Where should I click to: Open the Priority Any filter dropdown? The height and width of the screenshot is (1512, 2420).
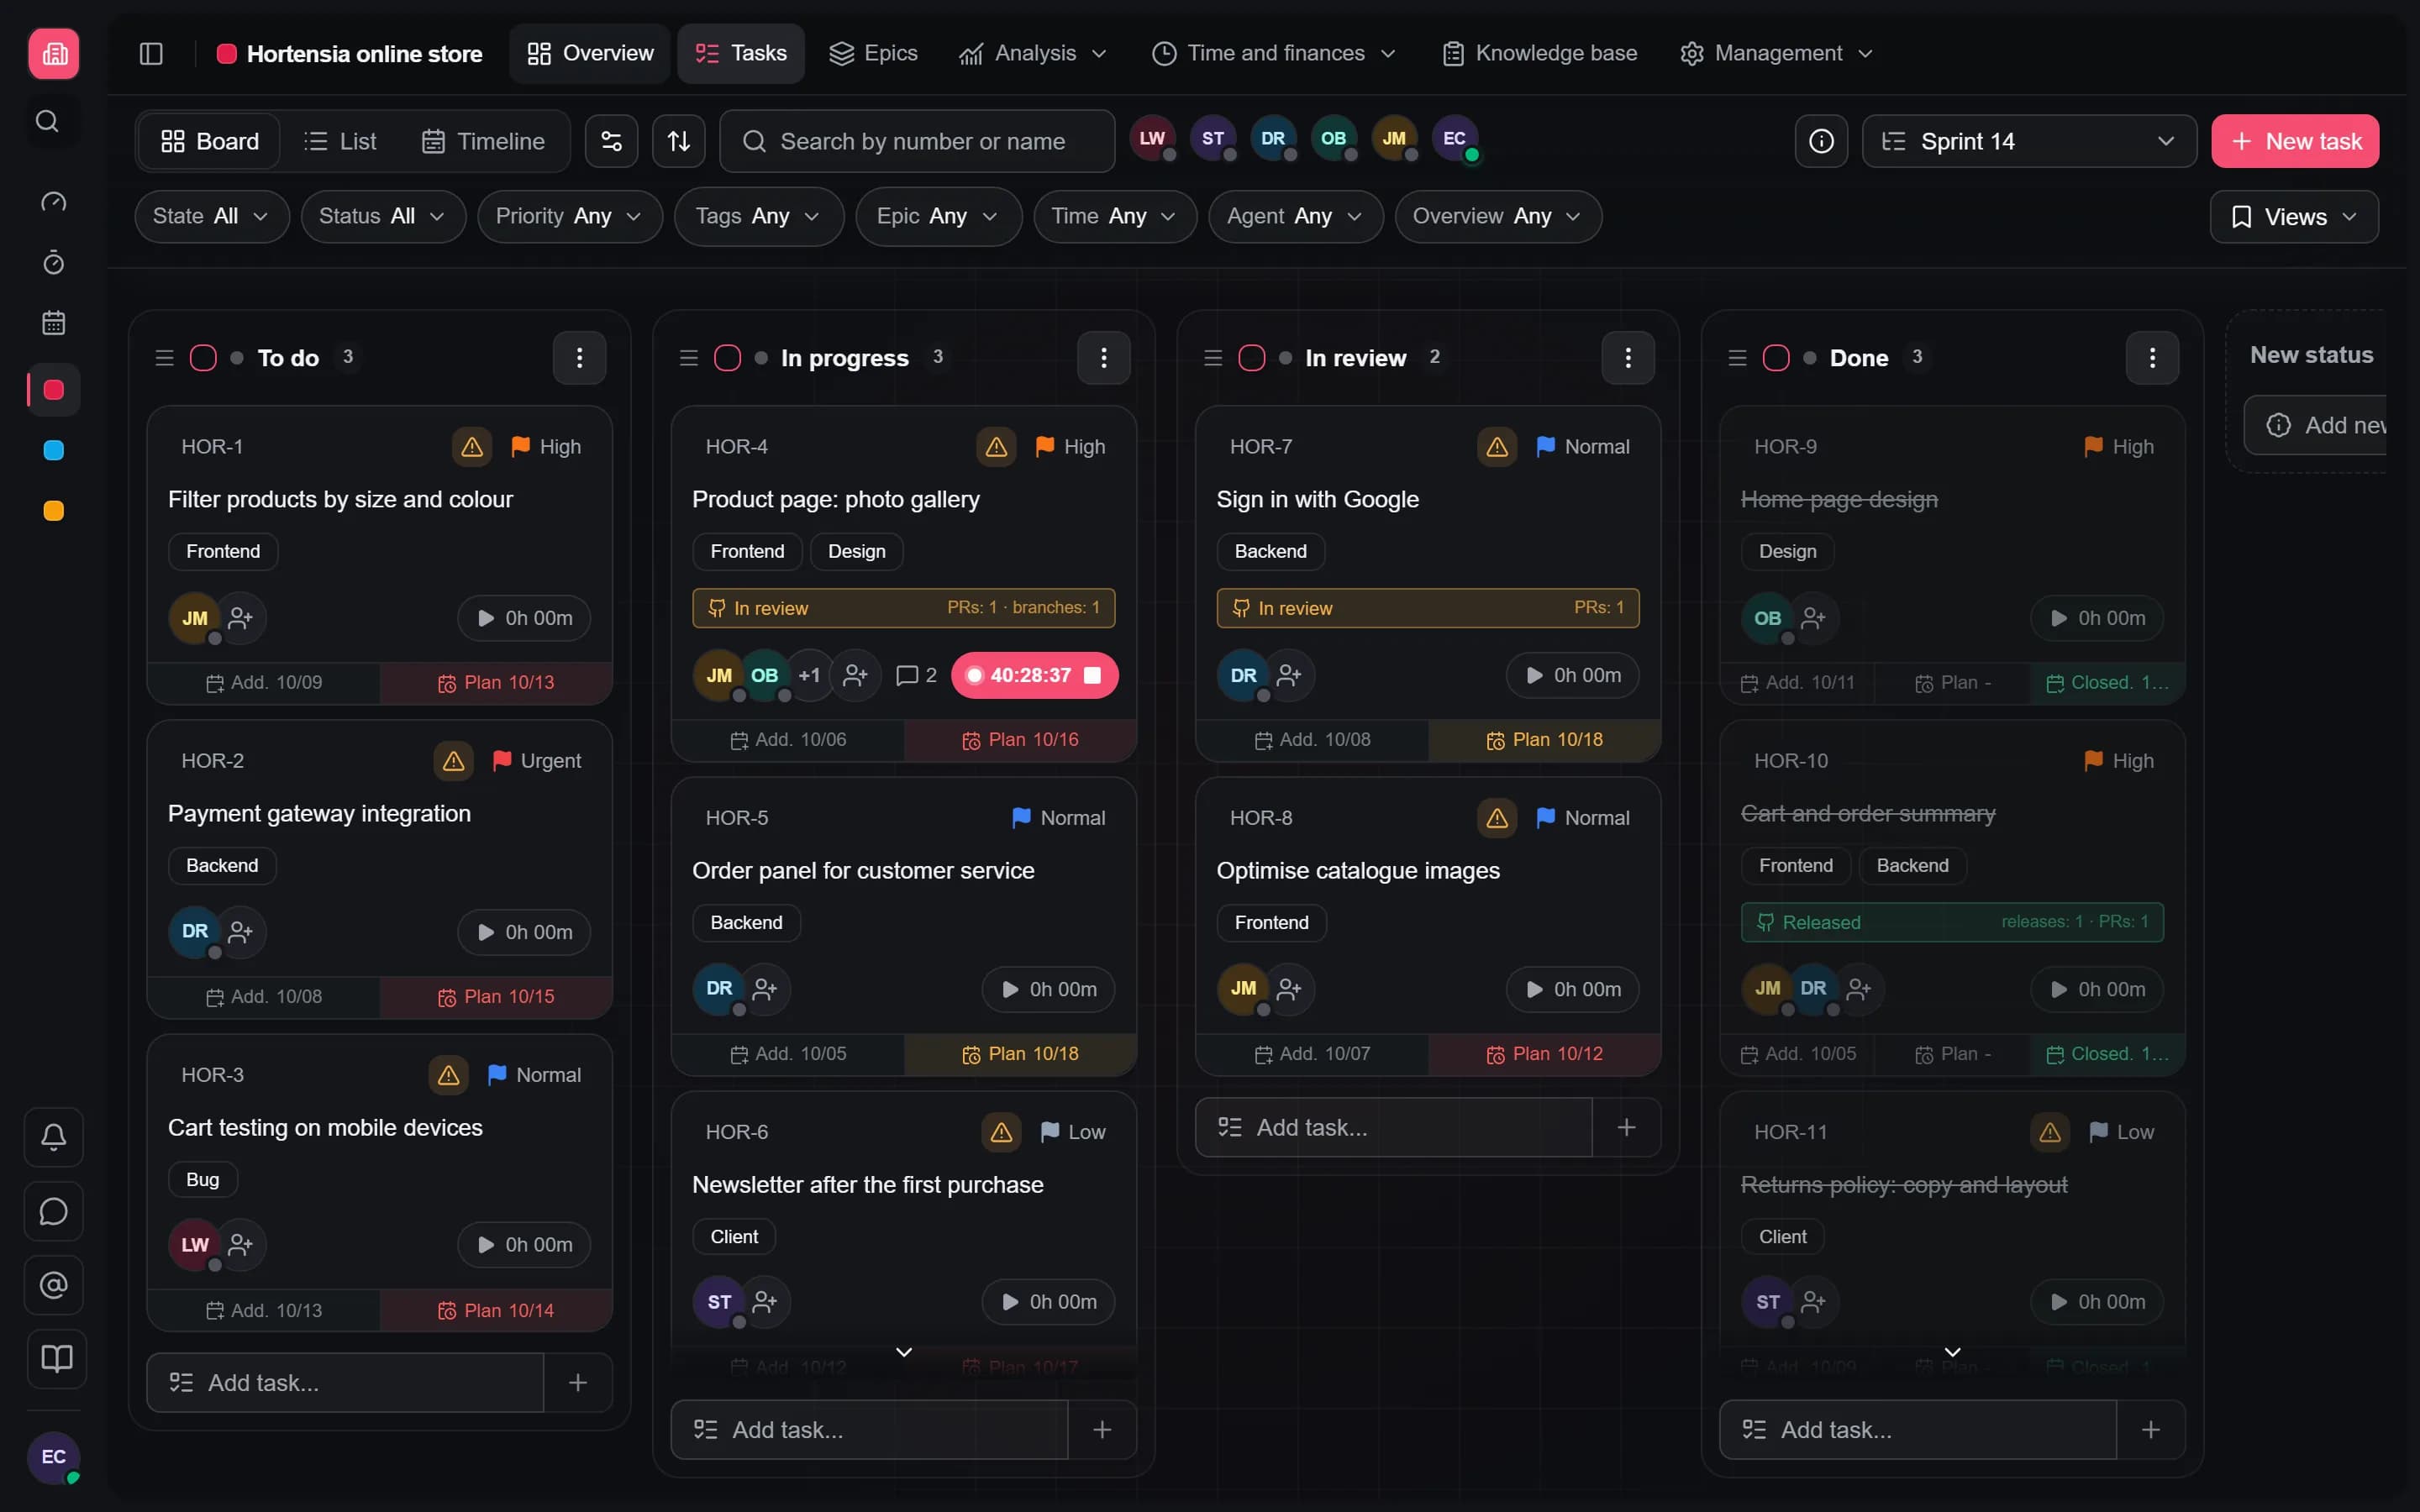pyautogui.click(x=569, y=216)
